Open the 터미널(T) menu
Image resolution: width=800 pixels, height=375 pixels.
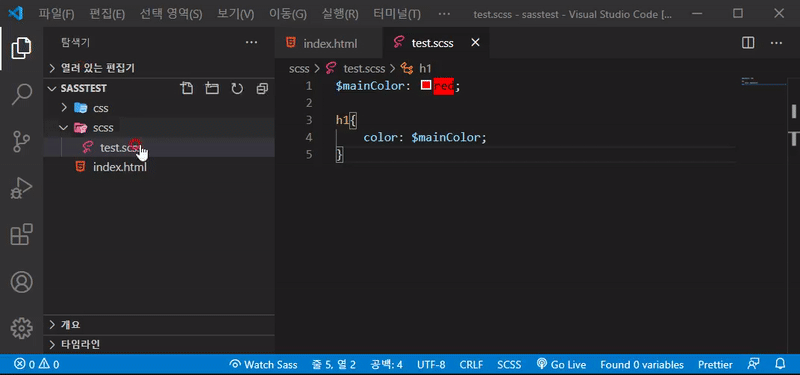[397, 14]
